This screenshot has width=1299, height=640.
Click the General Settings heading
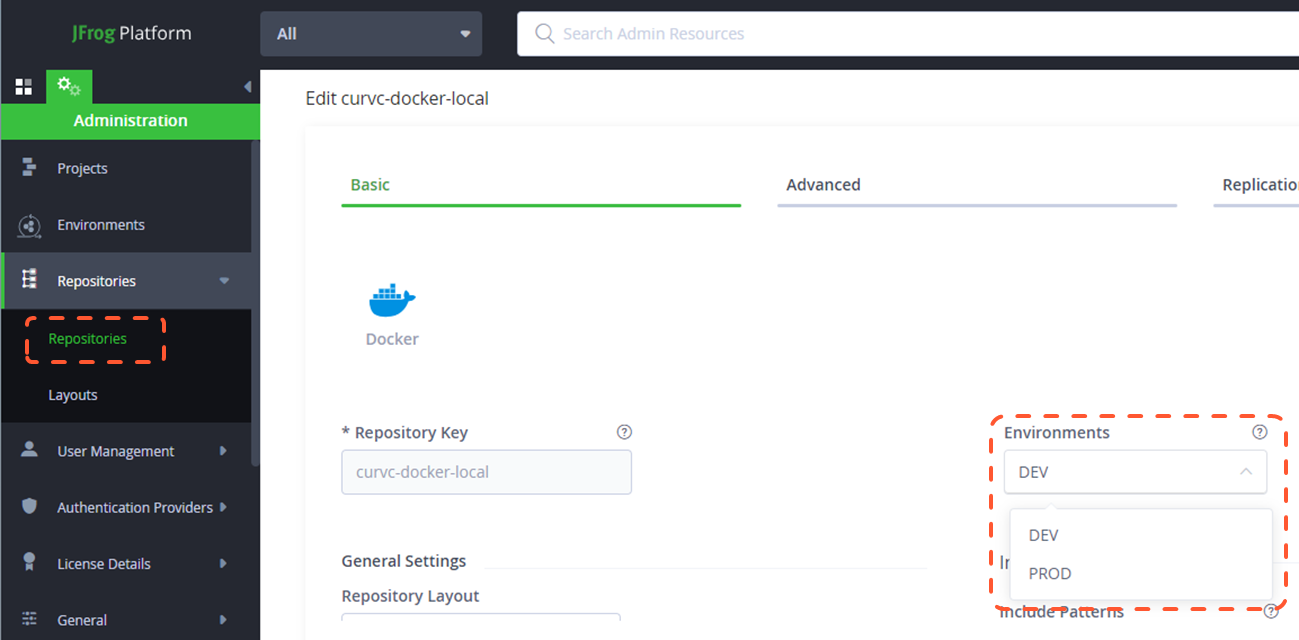(404, 561)
